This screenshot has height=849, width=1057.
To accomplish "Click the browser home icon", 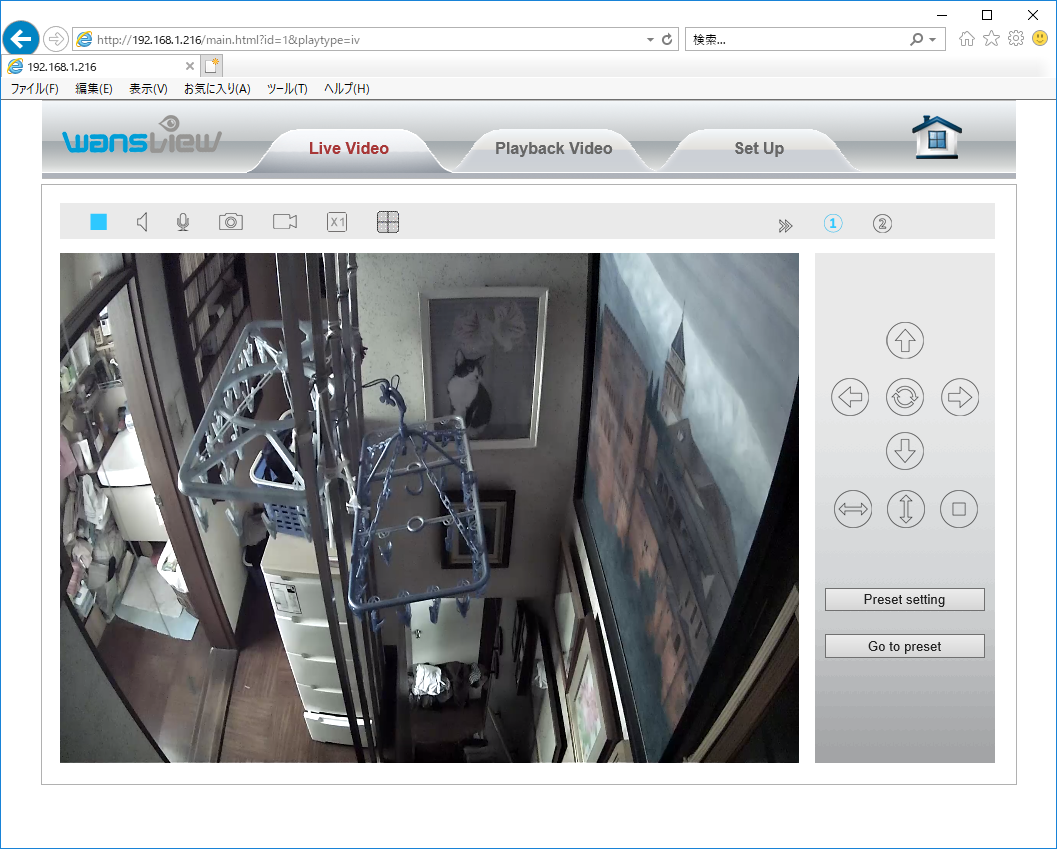I will click(x=967, y=38).
